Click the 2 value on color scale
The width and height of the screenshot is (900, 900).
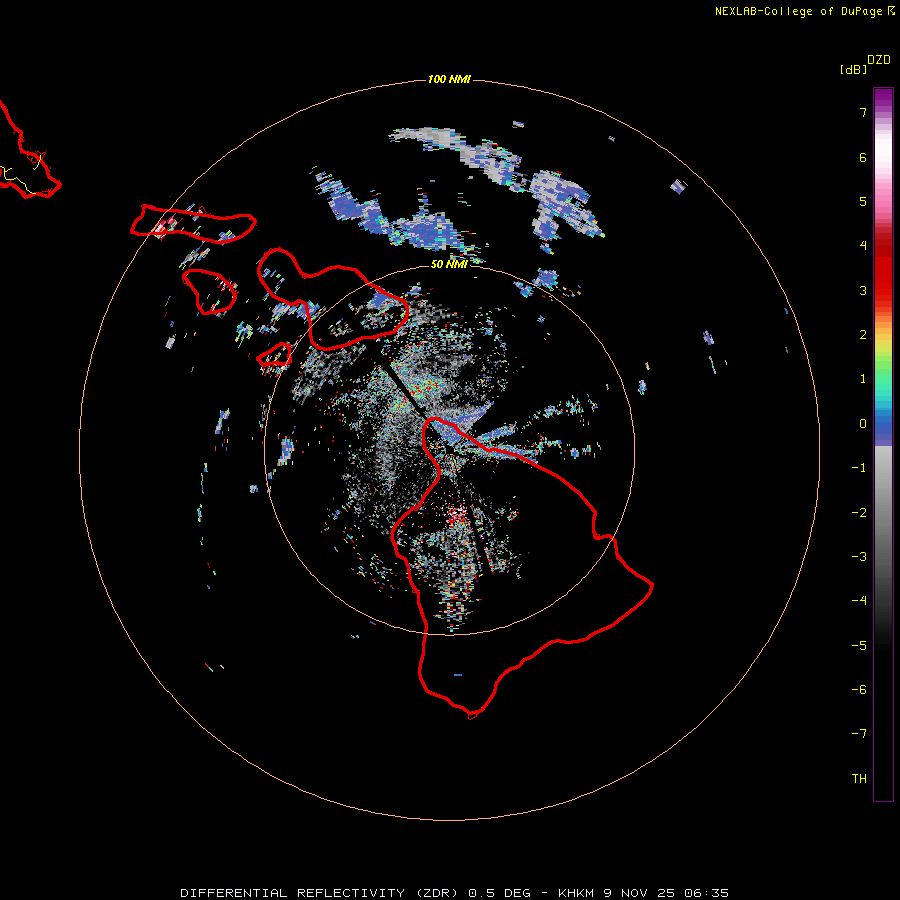point(863,335)
